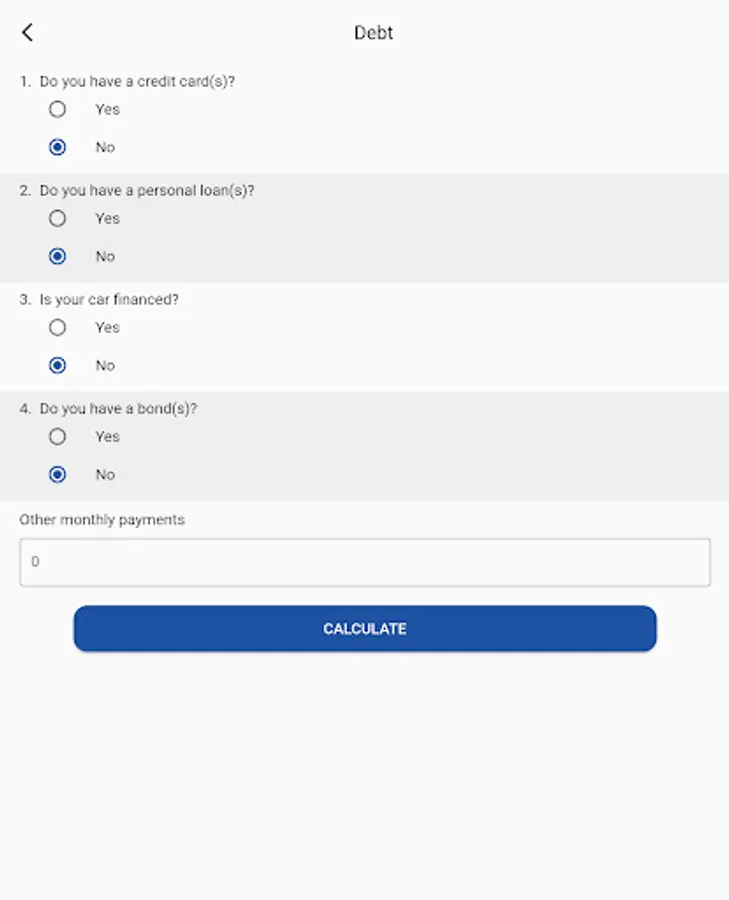Image resolution: width=729 pixels, height=900 pixels.
Task: Click the "Is your car financed?" text
Action: click(x=109, y=299)
